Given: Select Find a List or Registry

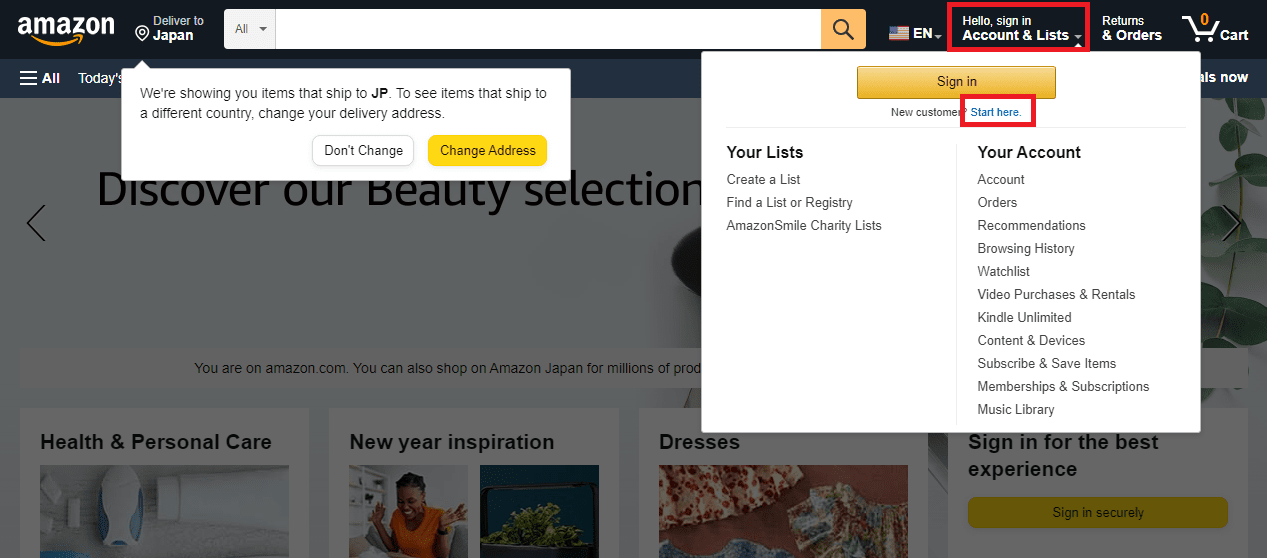Looking at the screenshot, I should (x=790, y=203).
